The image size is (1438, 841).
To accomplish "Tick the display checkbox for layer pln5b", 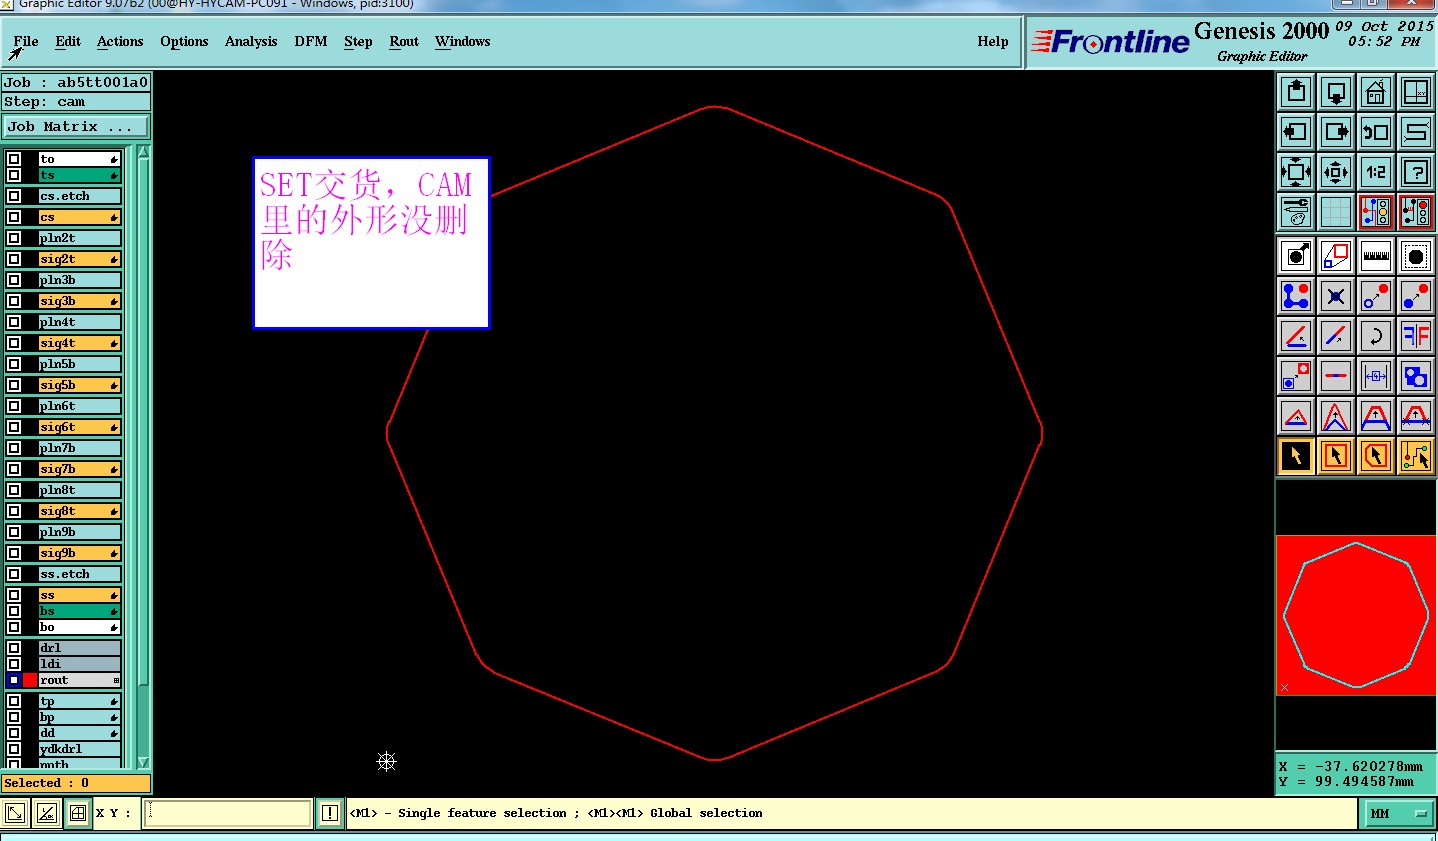I will [x=14, y=364].
